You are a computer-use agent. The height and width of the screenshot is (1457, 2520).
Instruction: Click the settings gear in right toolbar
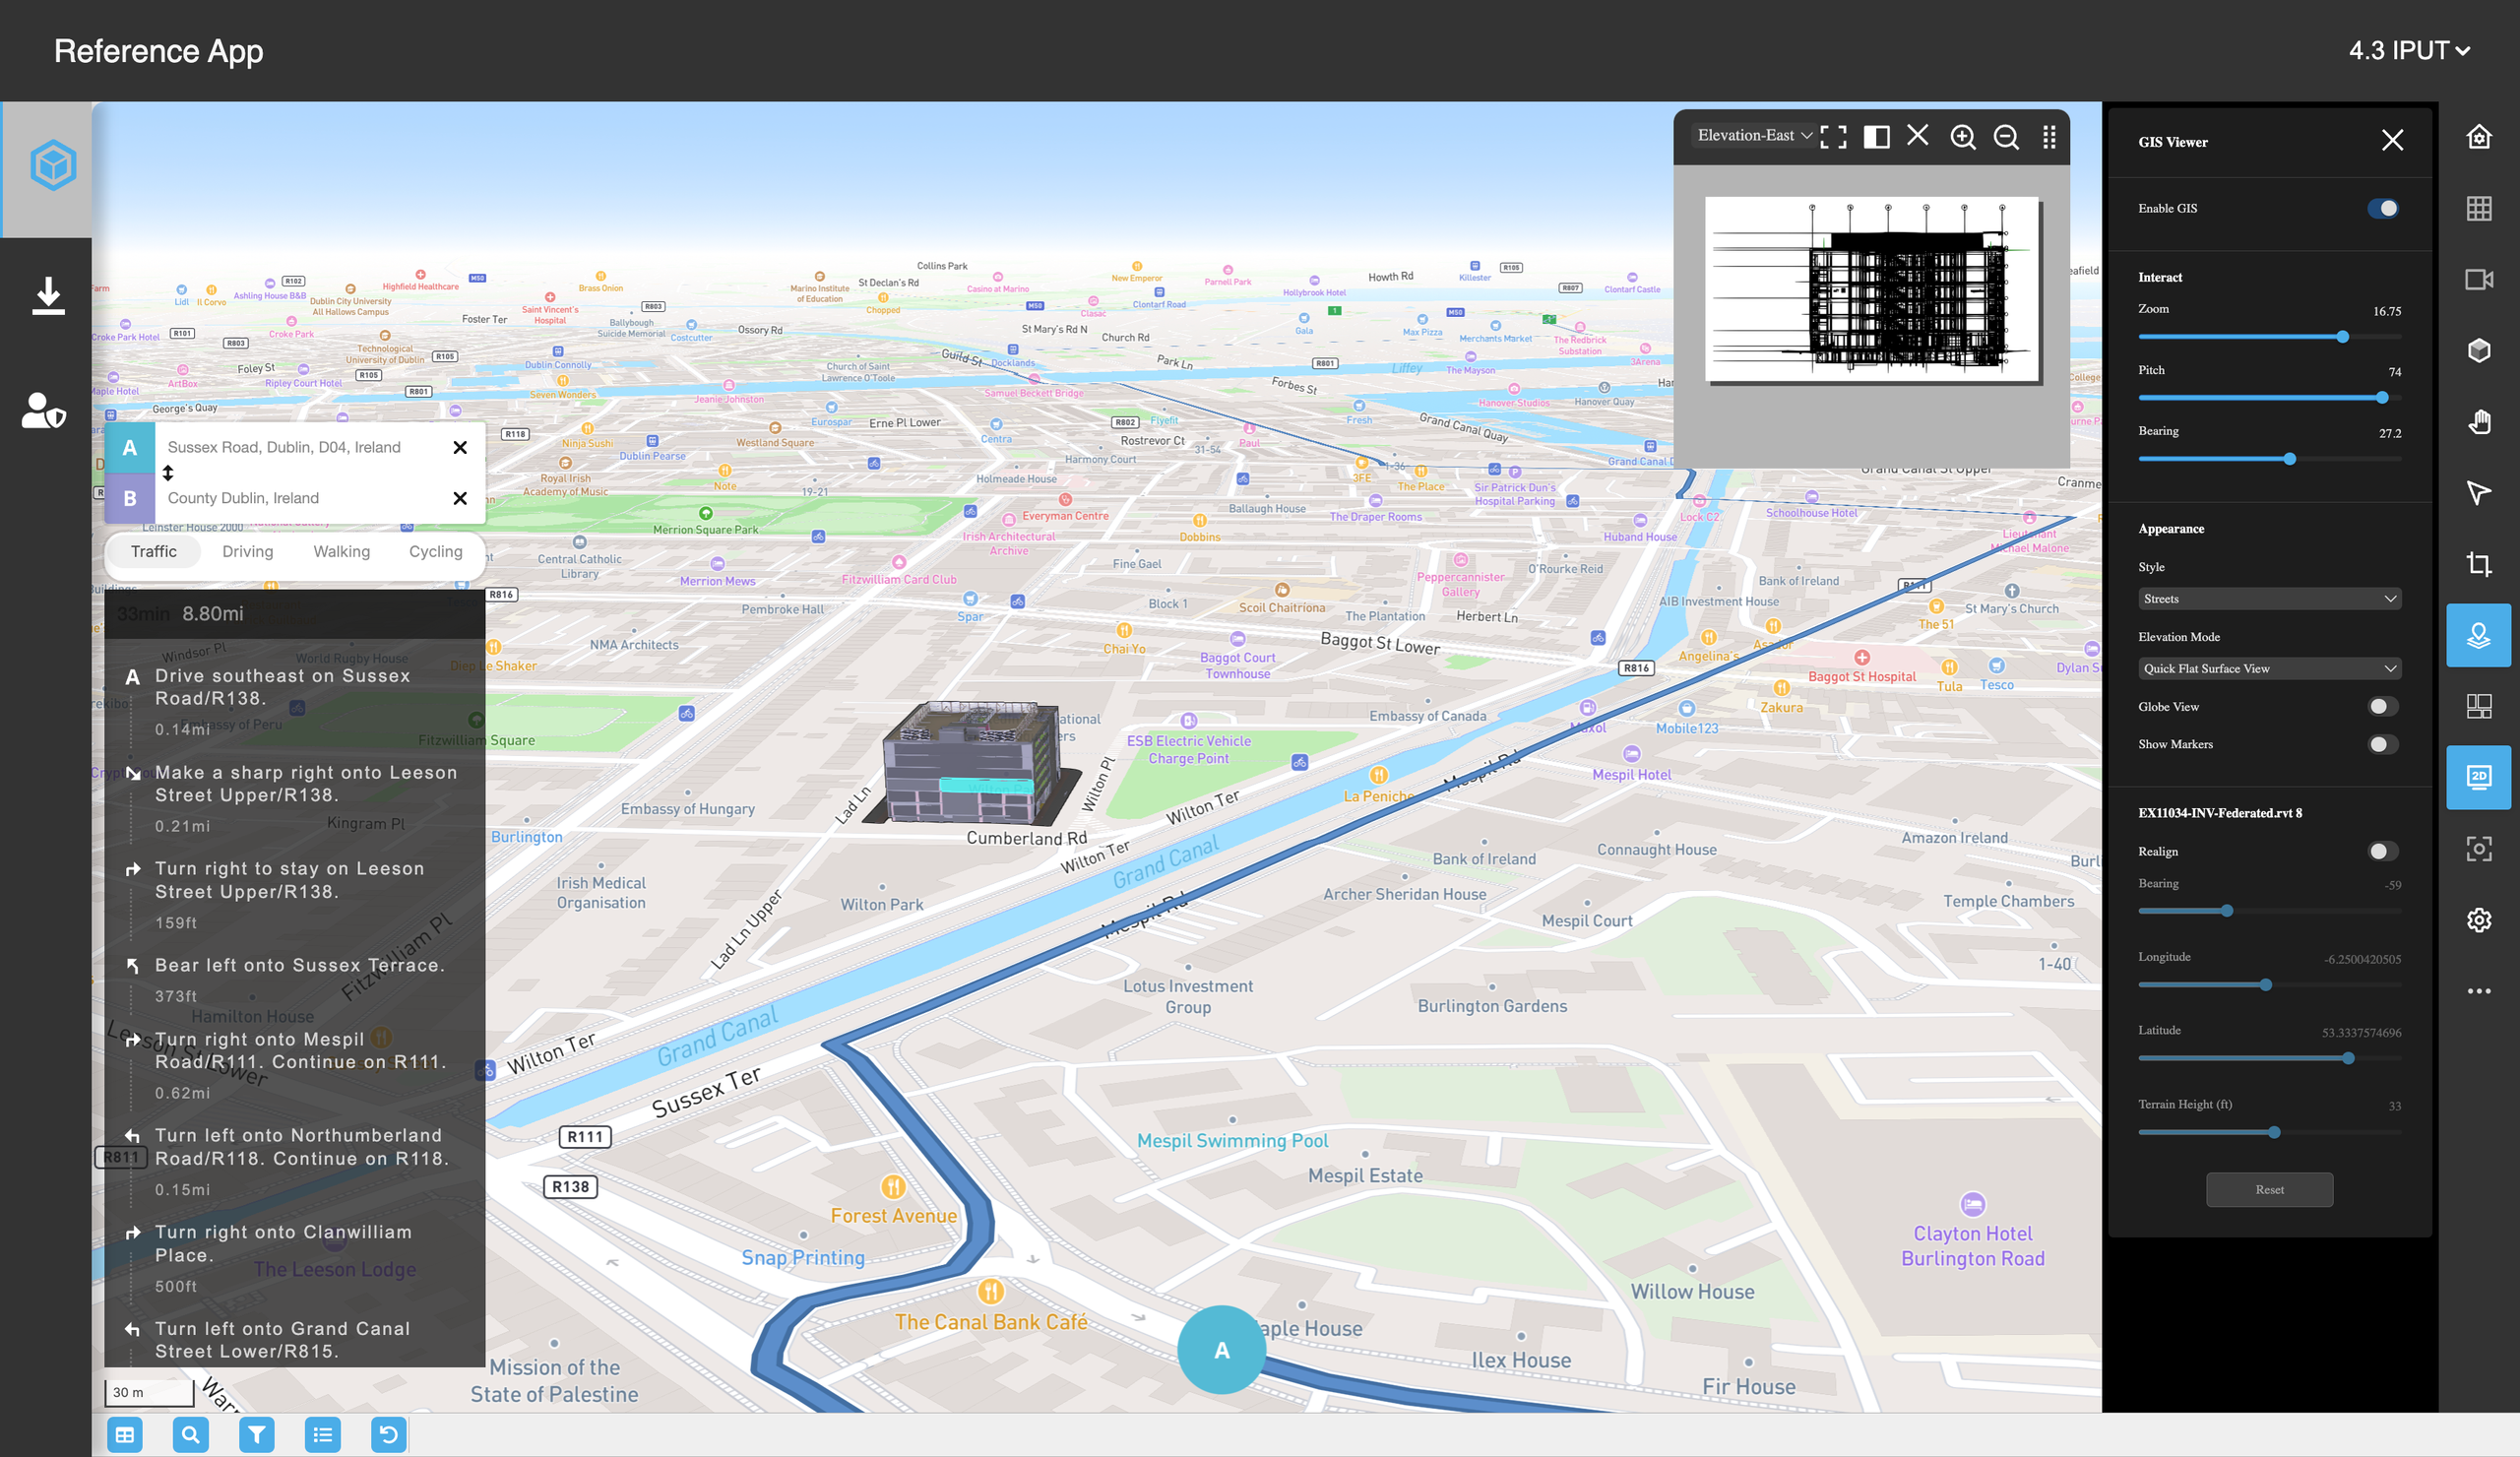point(2477,919)
